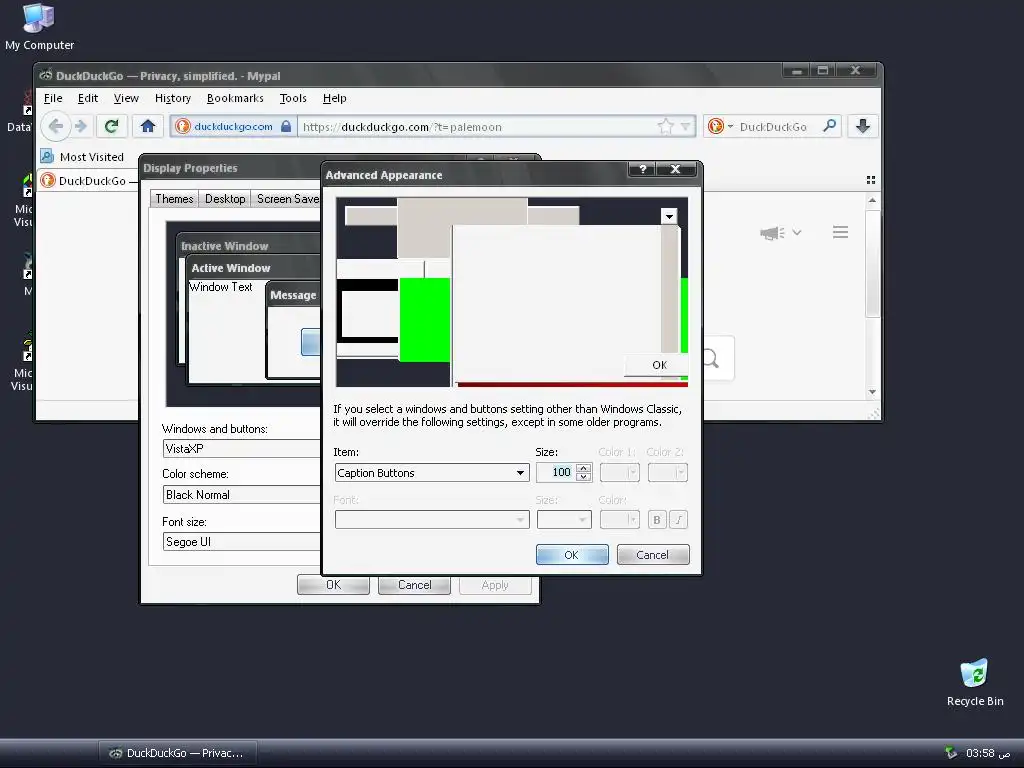Open the DuckDuckGo page hamburger menu
This screenshot has height=768, width=1024.
click(840, 232)
